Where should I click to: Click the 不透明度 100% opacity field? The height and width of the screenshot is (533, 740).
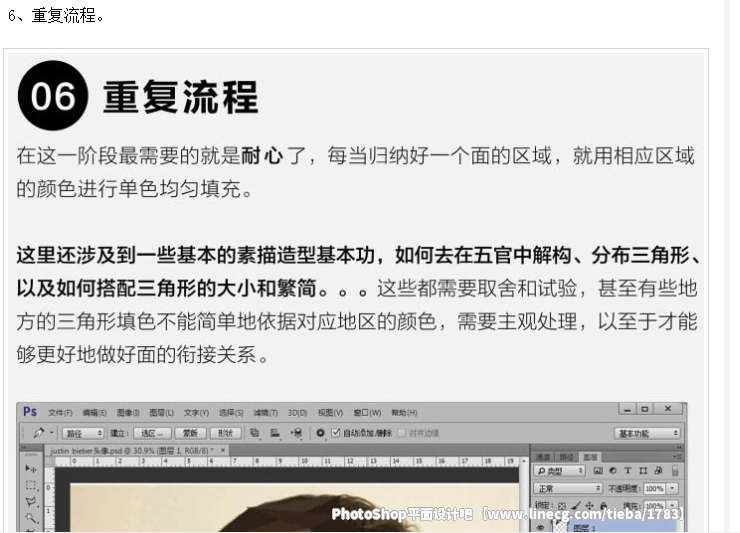pyautogui.click(x=655, y=488)
